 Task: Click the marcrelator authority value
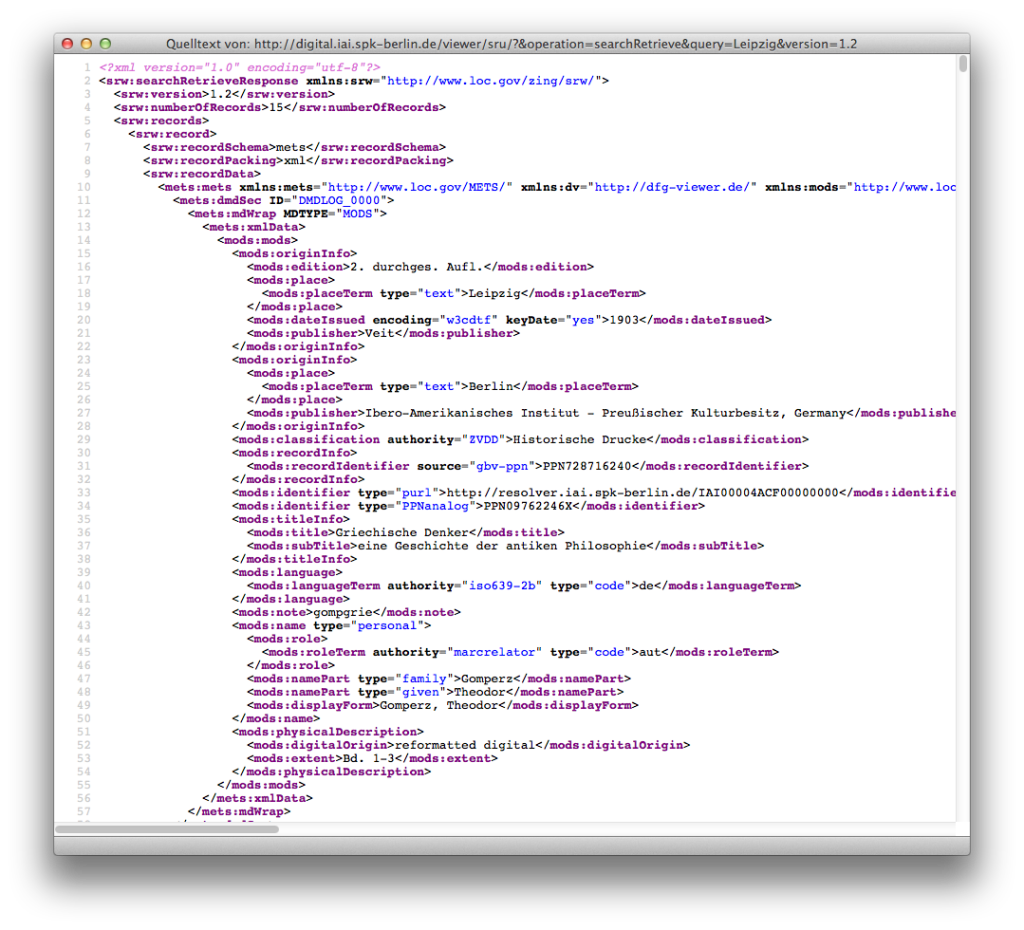click(x=494, y=652)
